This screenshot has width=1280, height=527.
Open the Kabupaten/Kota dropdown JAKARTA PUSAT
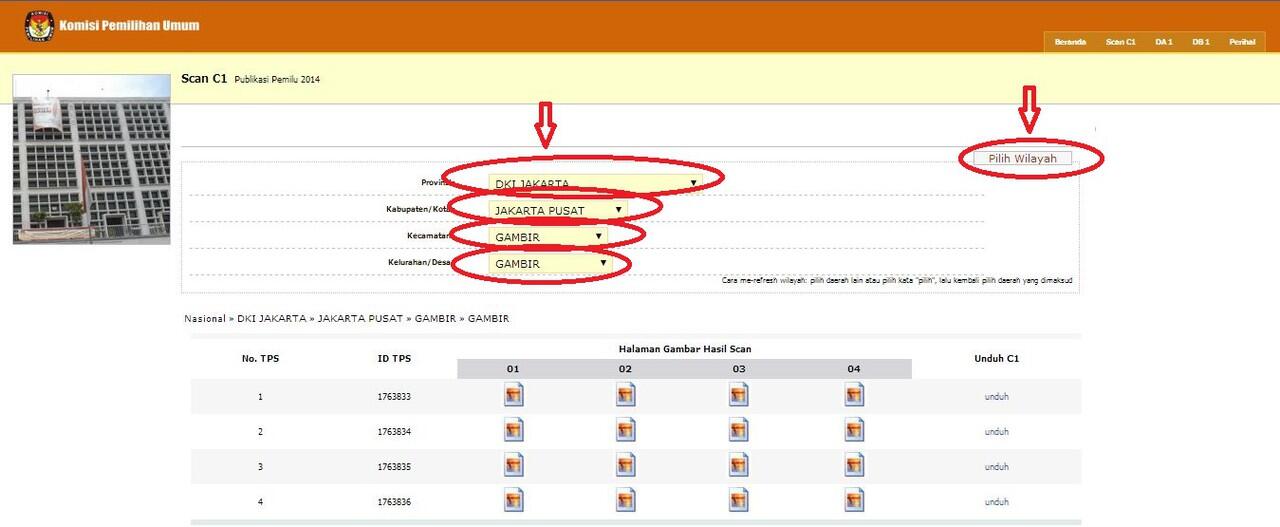pos(558,210)
